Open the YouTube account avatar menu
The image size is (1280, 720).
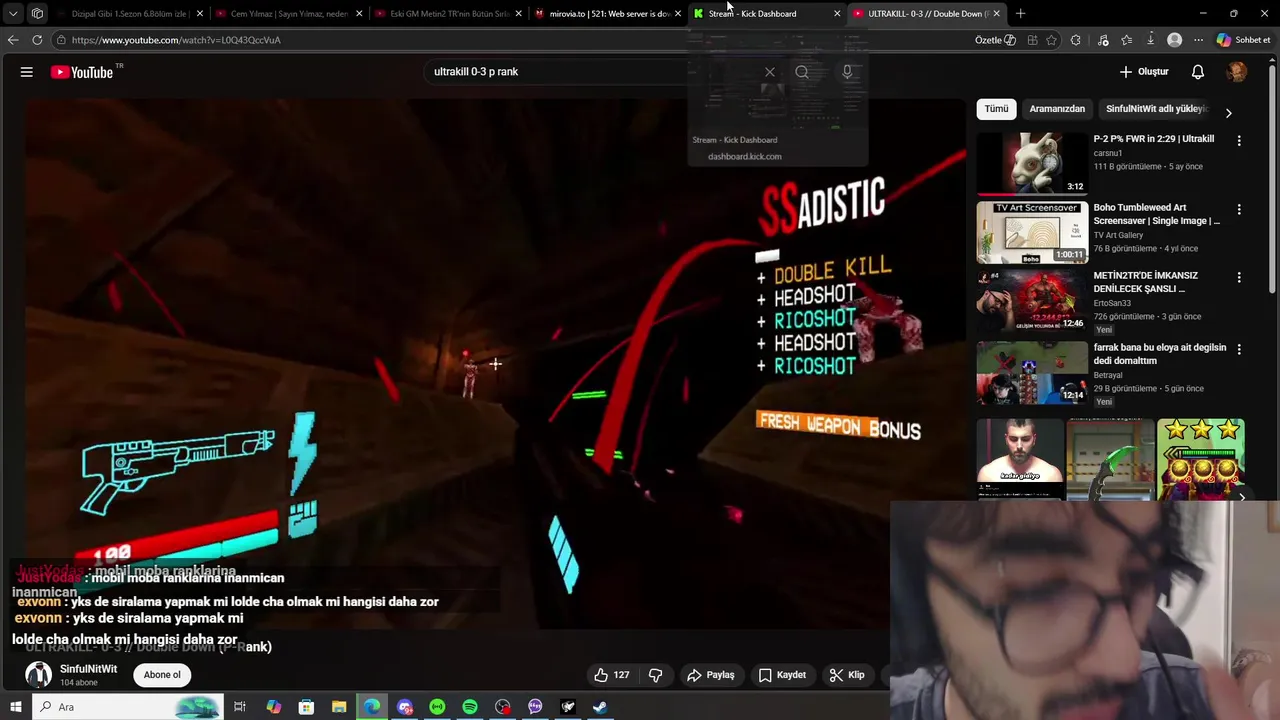(1237, 72)
